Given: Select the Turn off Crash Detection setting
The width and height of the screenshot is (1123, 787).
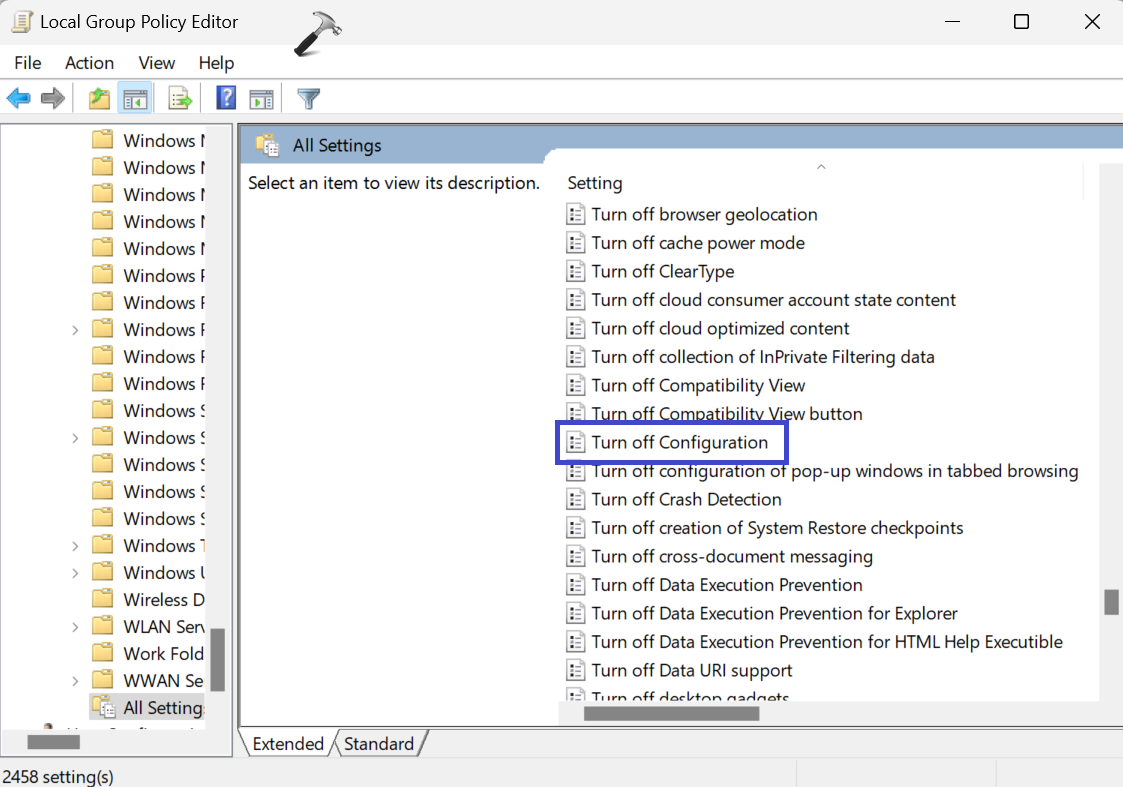Looking at the screenshot, I should click(x=686, y=499).
